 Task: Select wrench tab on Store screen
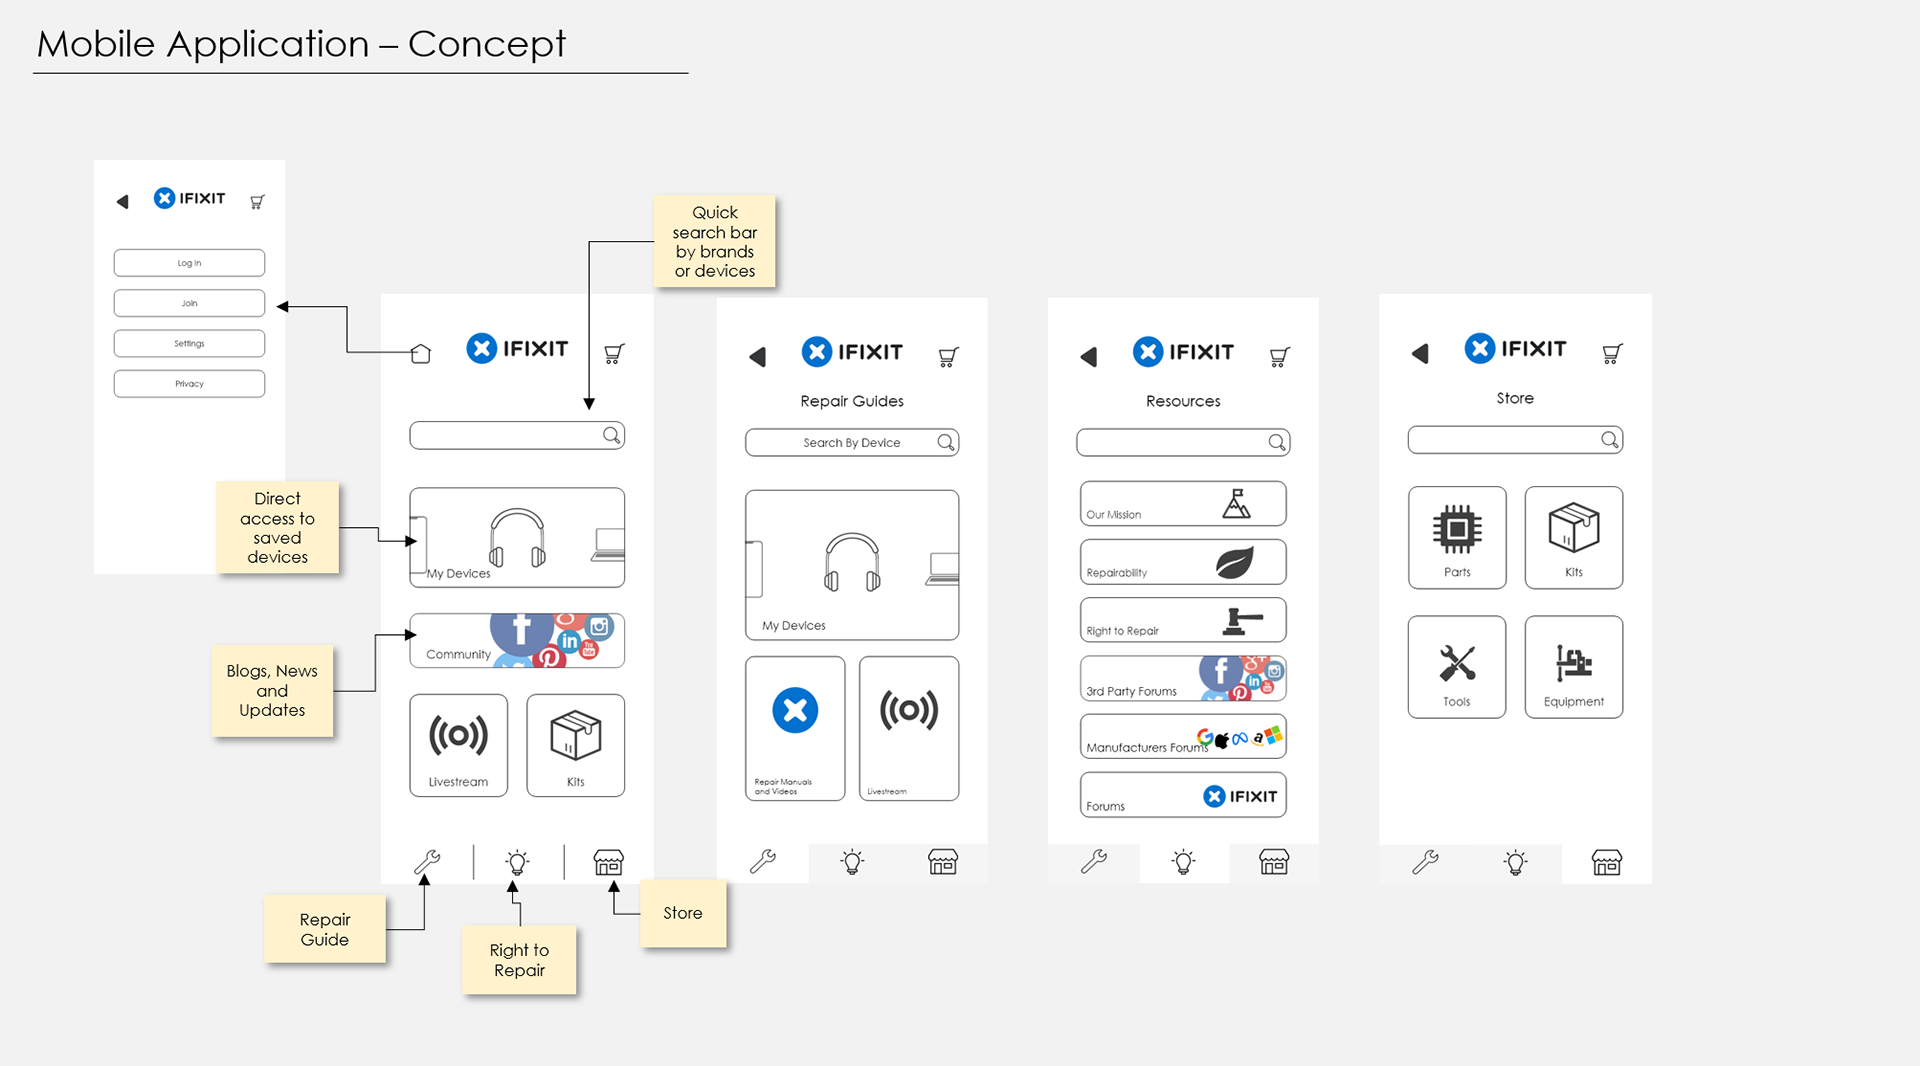(1425, 862)
